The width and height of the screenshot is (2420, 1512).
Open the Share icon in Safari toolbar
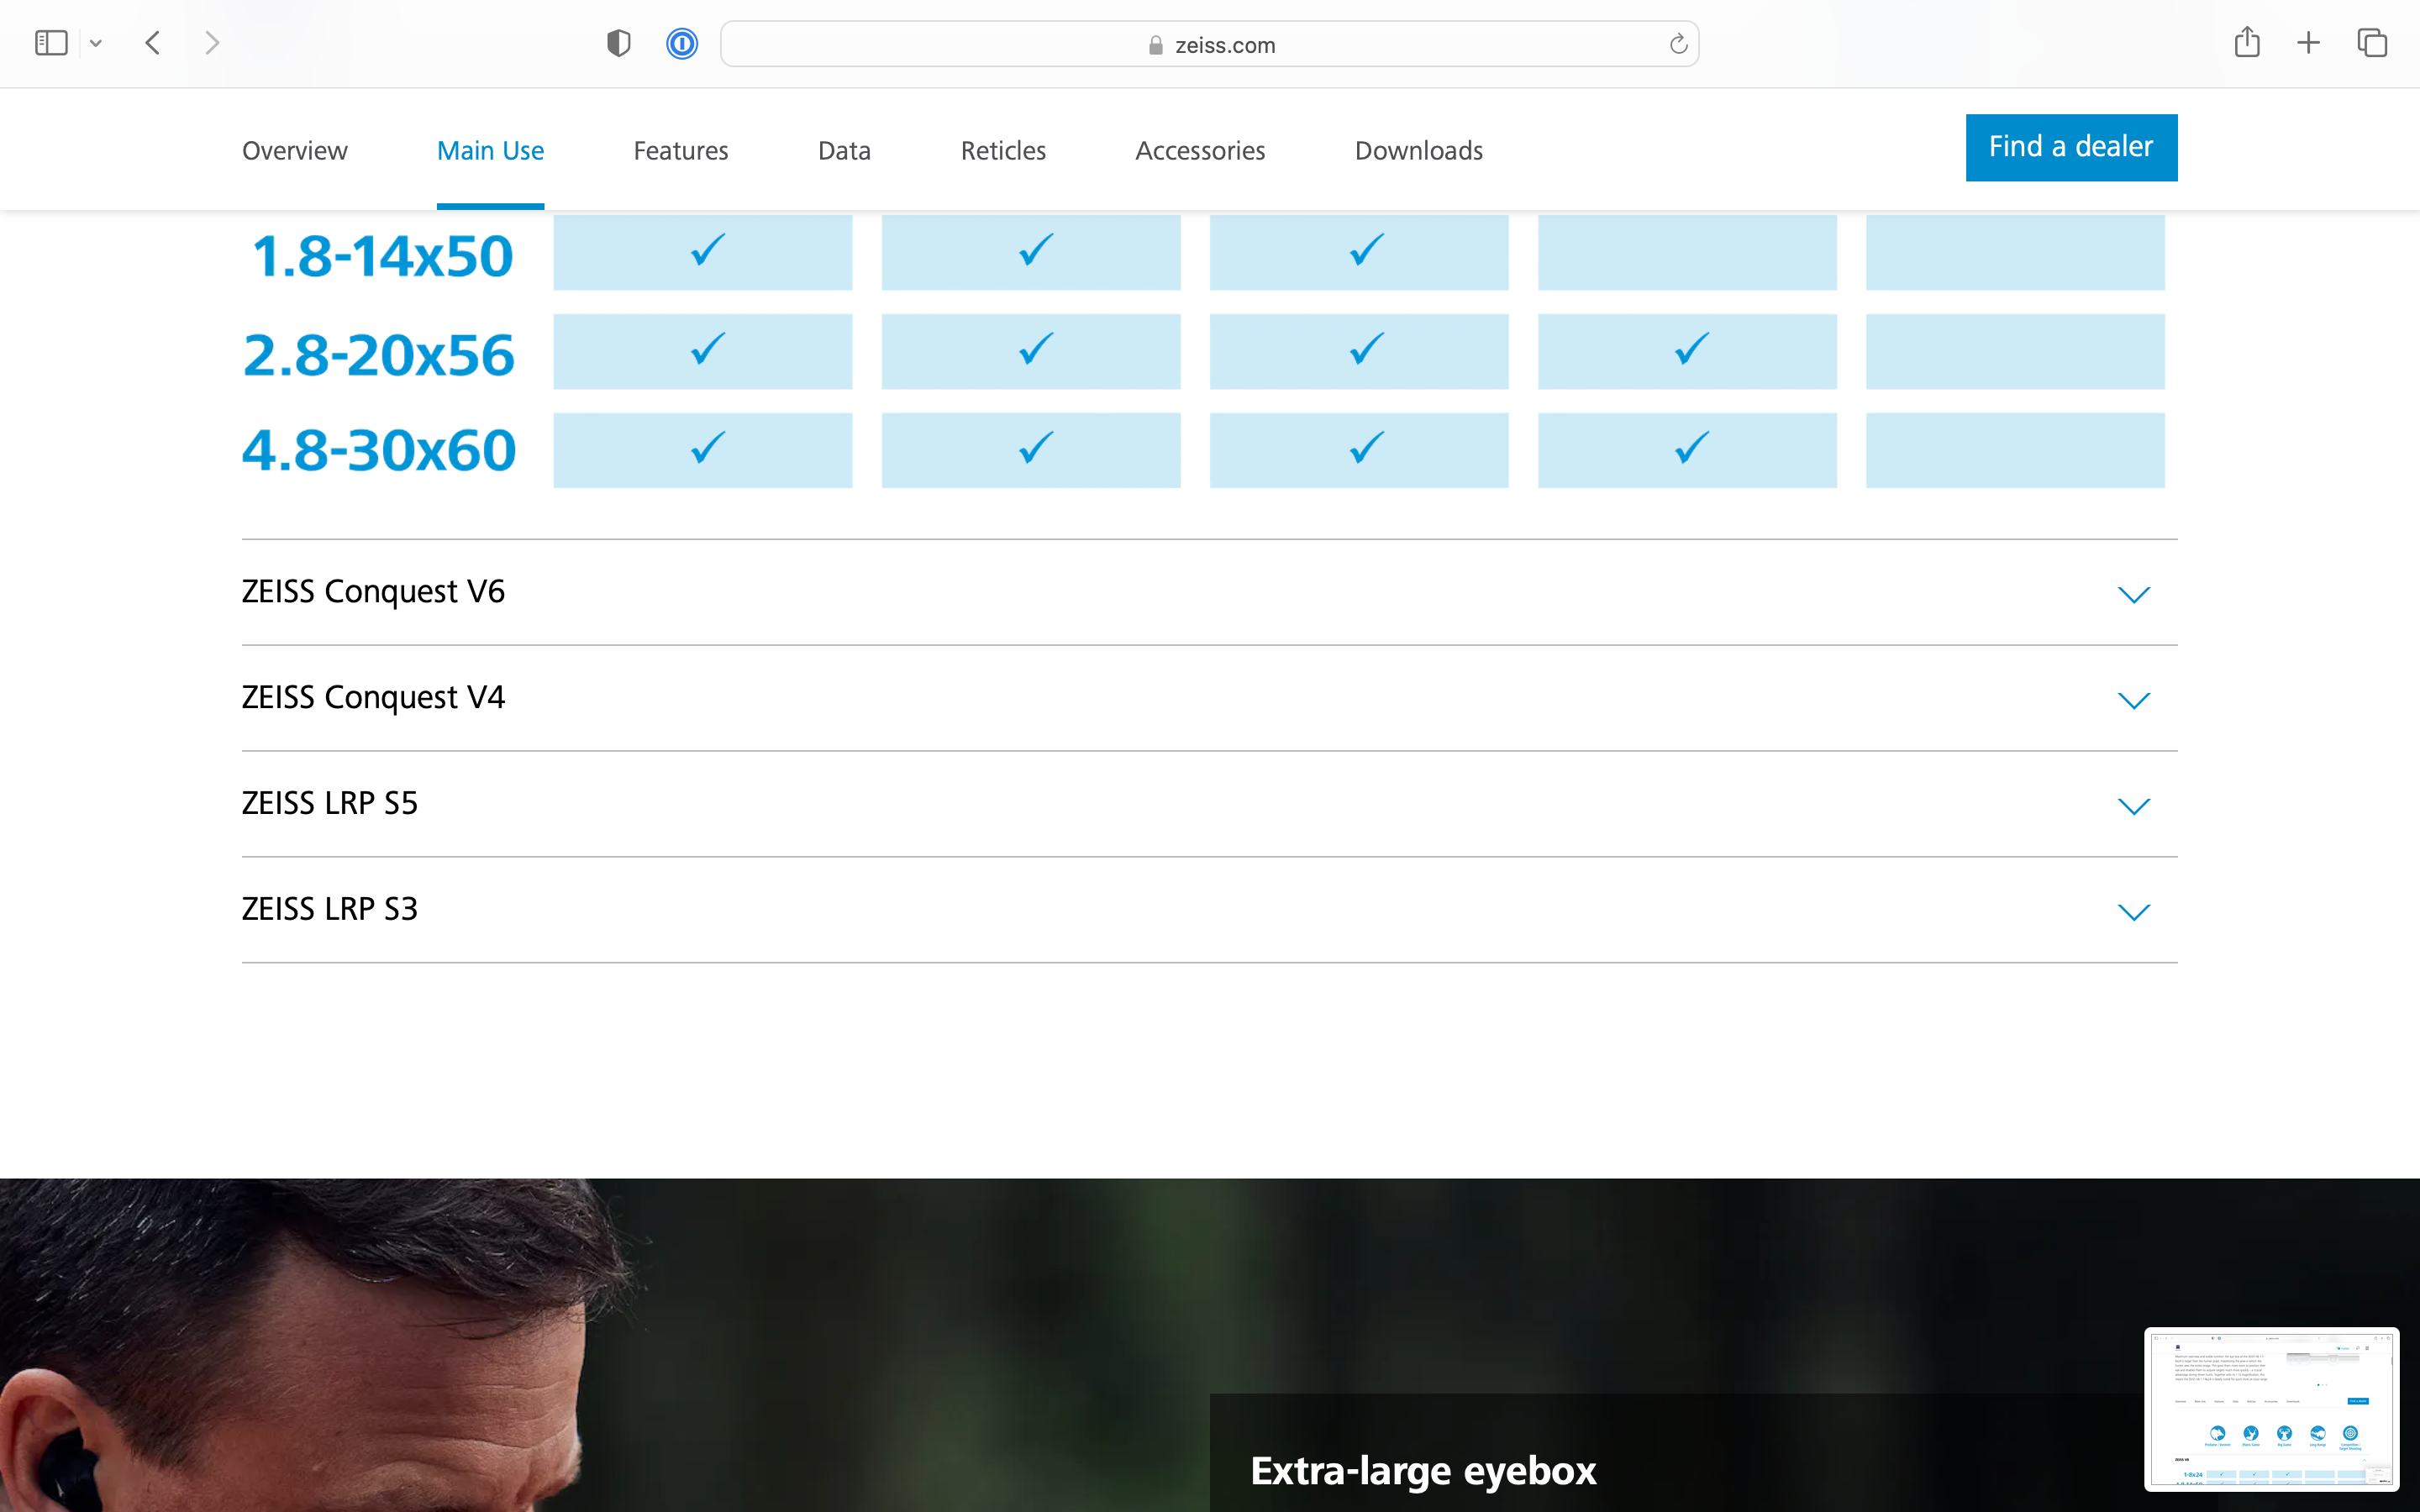2247,42
